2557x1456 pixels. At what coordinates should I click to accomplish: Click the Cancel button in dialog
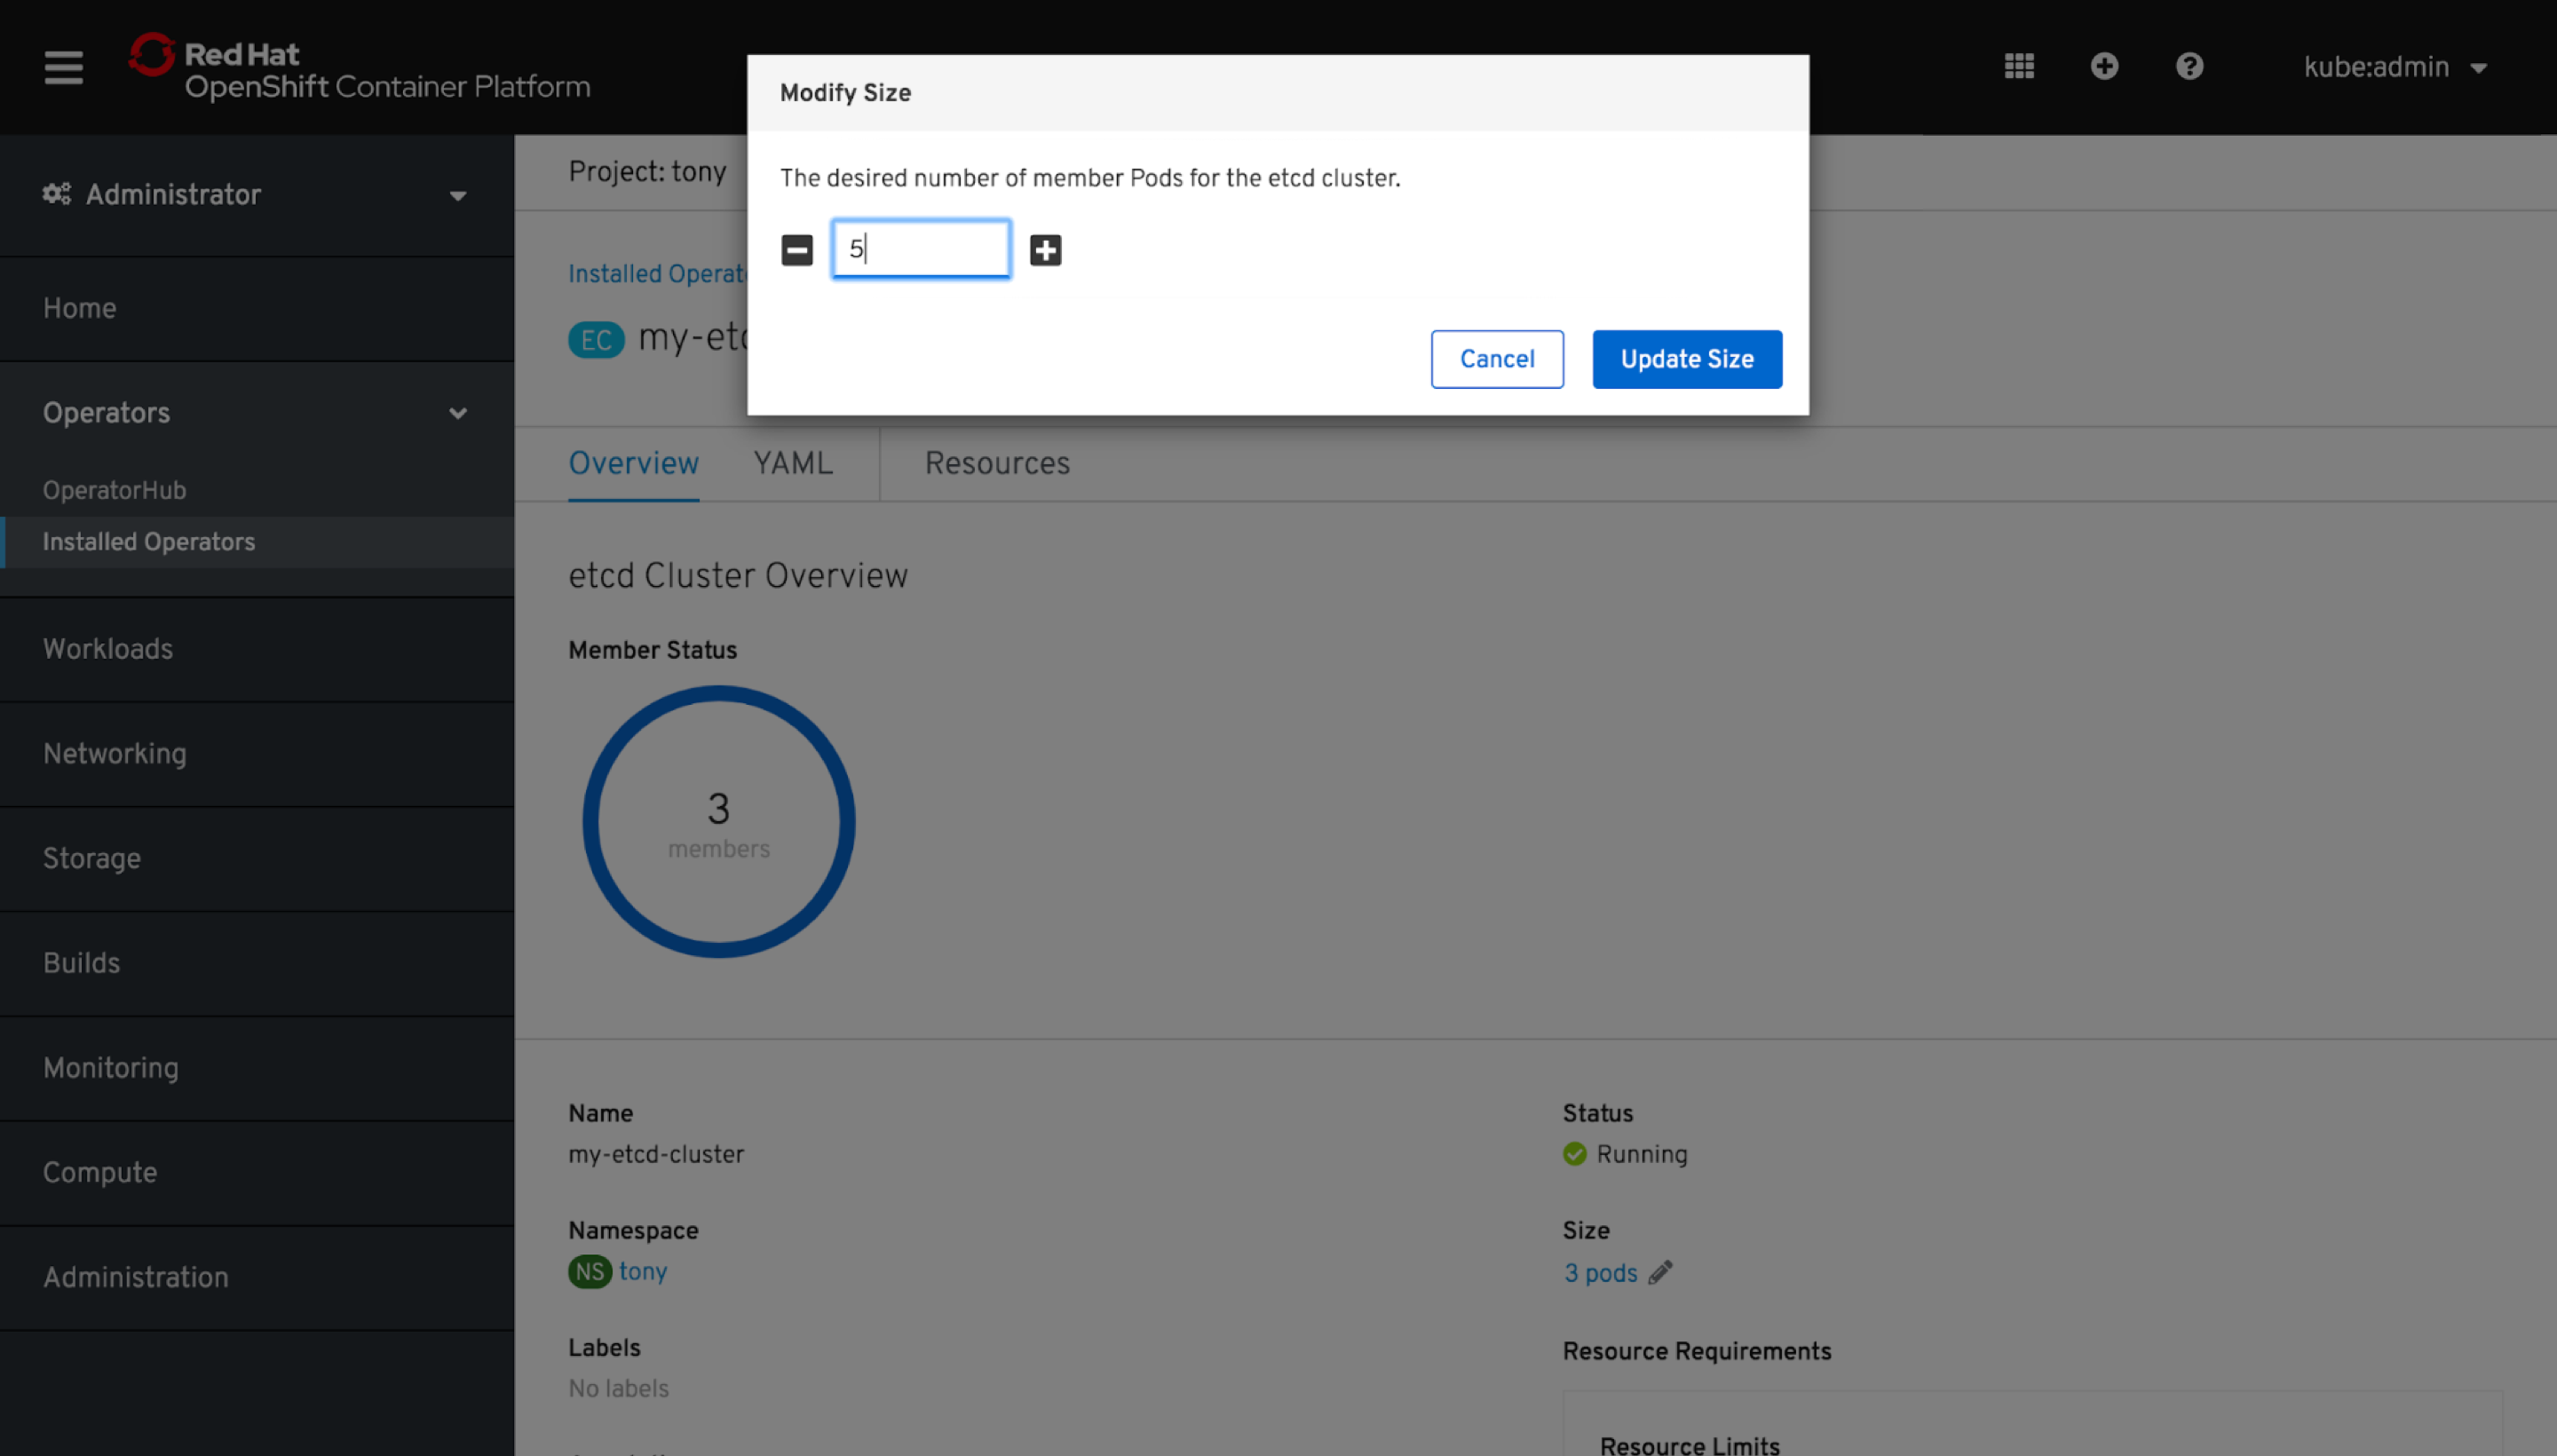tap(1496, 359)
